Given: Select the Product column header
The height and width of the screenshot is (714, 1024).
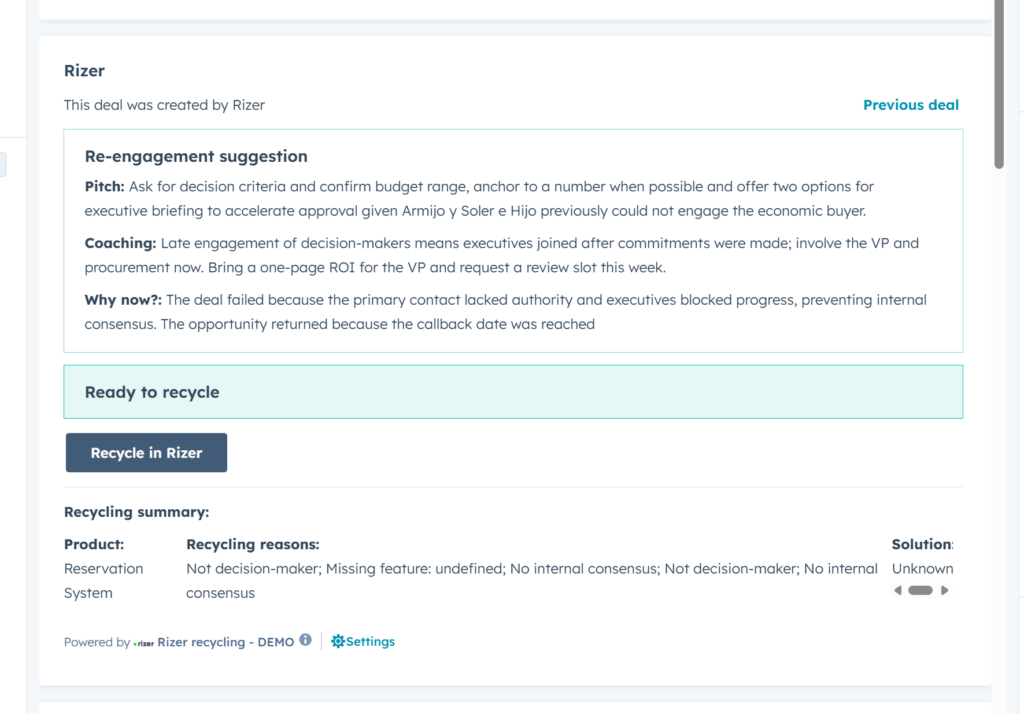Looking at the screenshot, I should coord(94,544).
